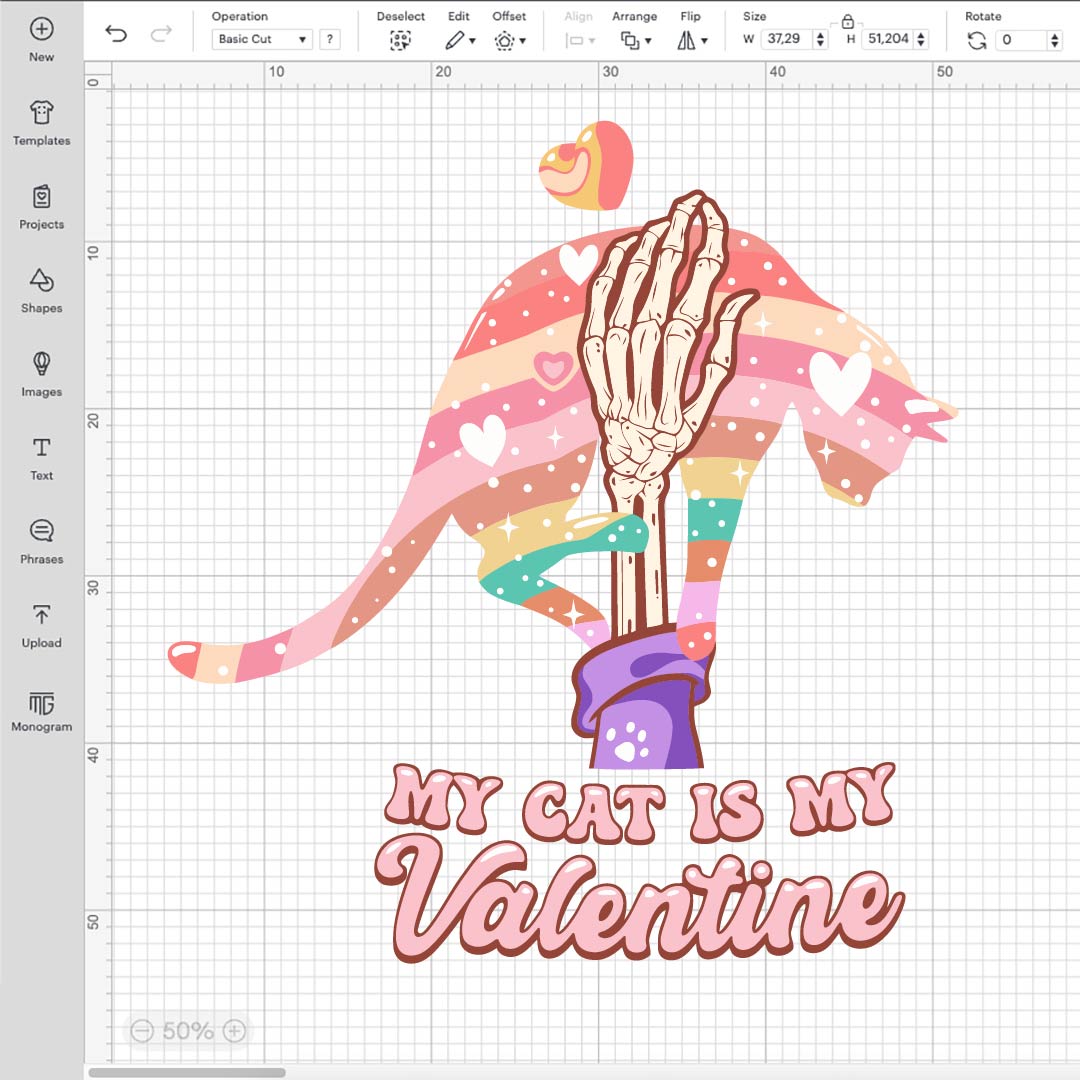Click the Deselect icon
This screenshot has width=1080, height=1080.
click(400, 41)
